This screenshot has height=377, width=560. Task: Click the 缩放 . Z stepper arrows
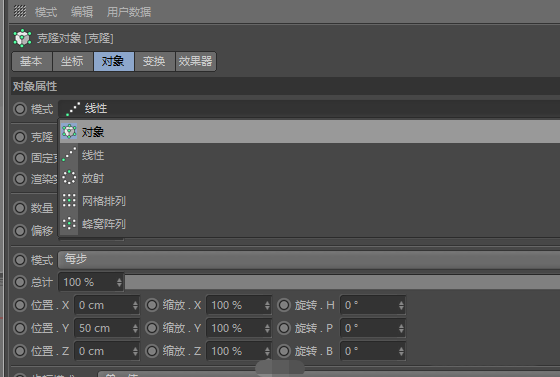point(267,351)
